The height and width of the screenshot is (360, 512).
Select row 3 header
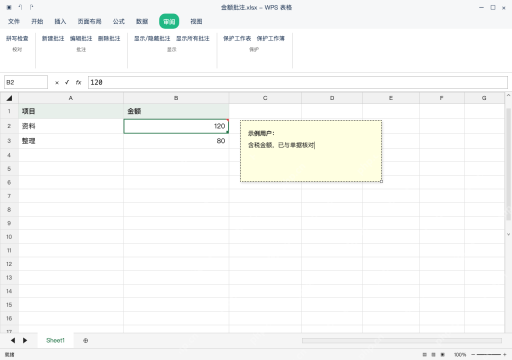pyautogui.click(x=9, y=141)
